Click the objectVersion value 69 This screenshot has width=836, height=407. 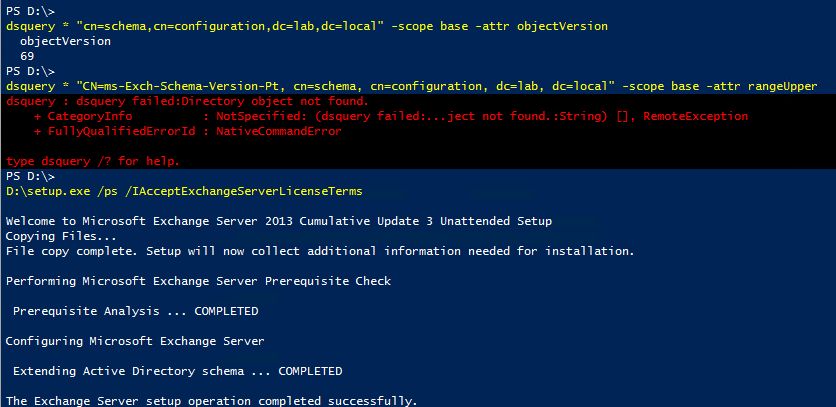27,56
